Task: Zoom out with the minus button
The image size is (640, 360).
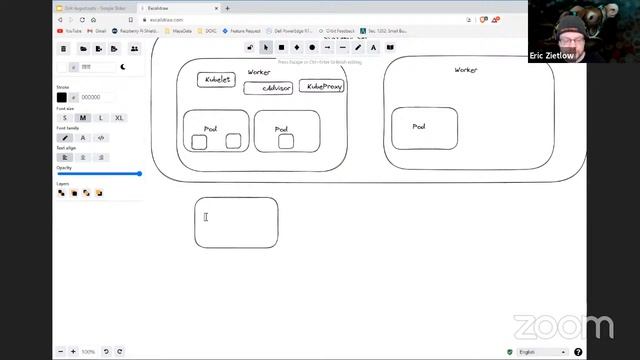Action: pyautogui.click(x=61, y=351)
